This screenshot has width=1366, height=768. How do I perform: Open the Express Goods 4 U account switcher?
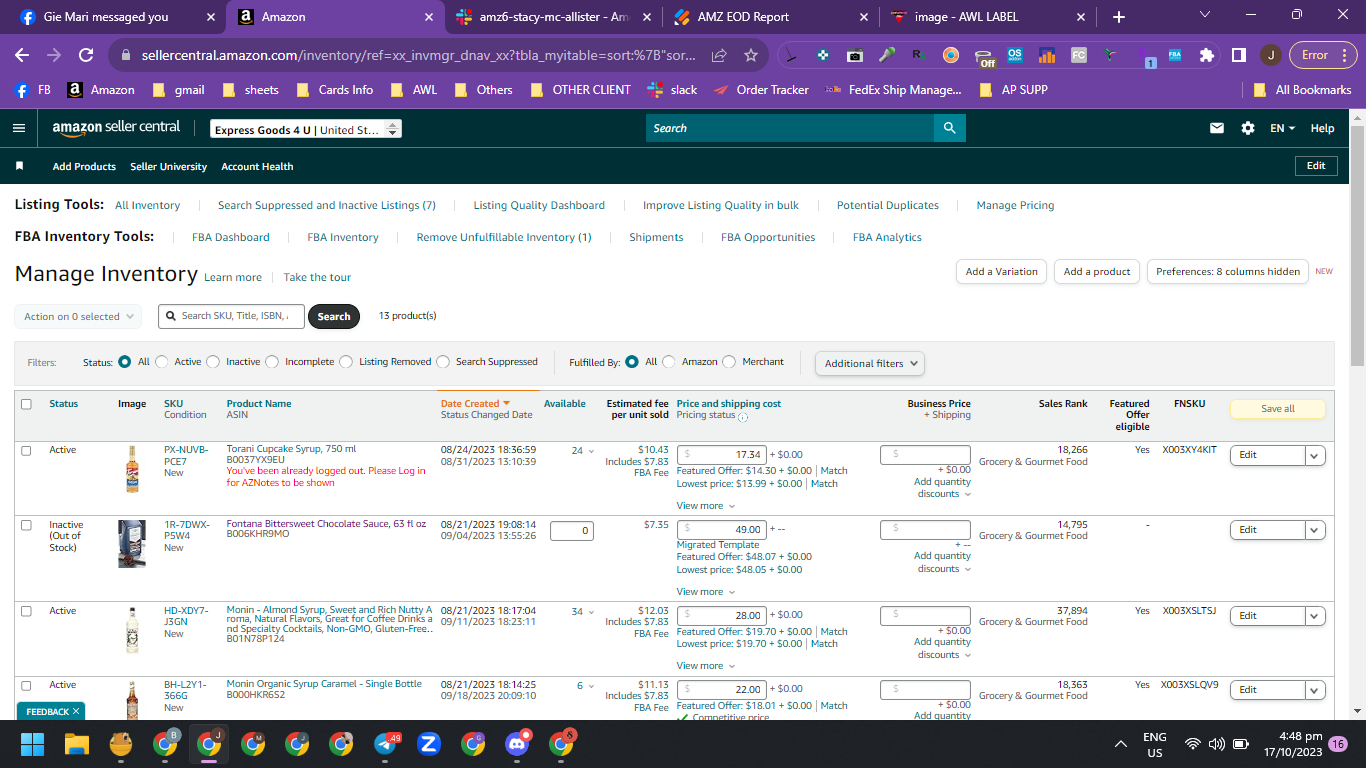[306, 129]
